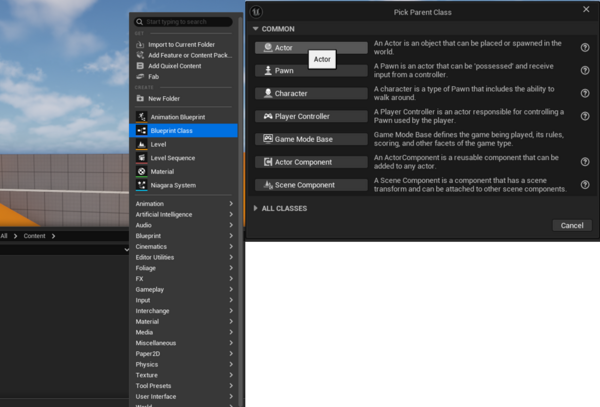
Task: Open the Cinematics submenu
Action: coord(184,247)
